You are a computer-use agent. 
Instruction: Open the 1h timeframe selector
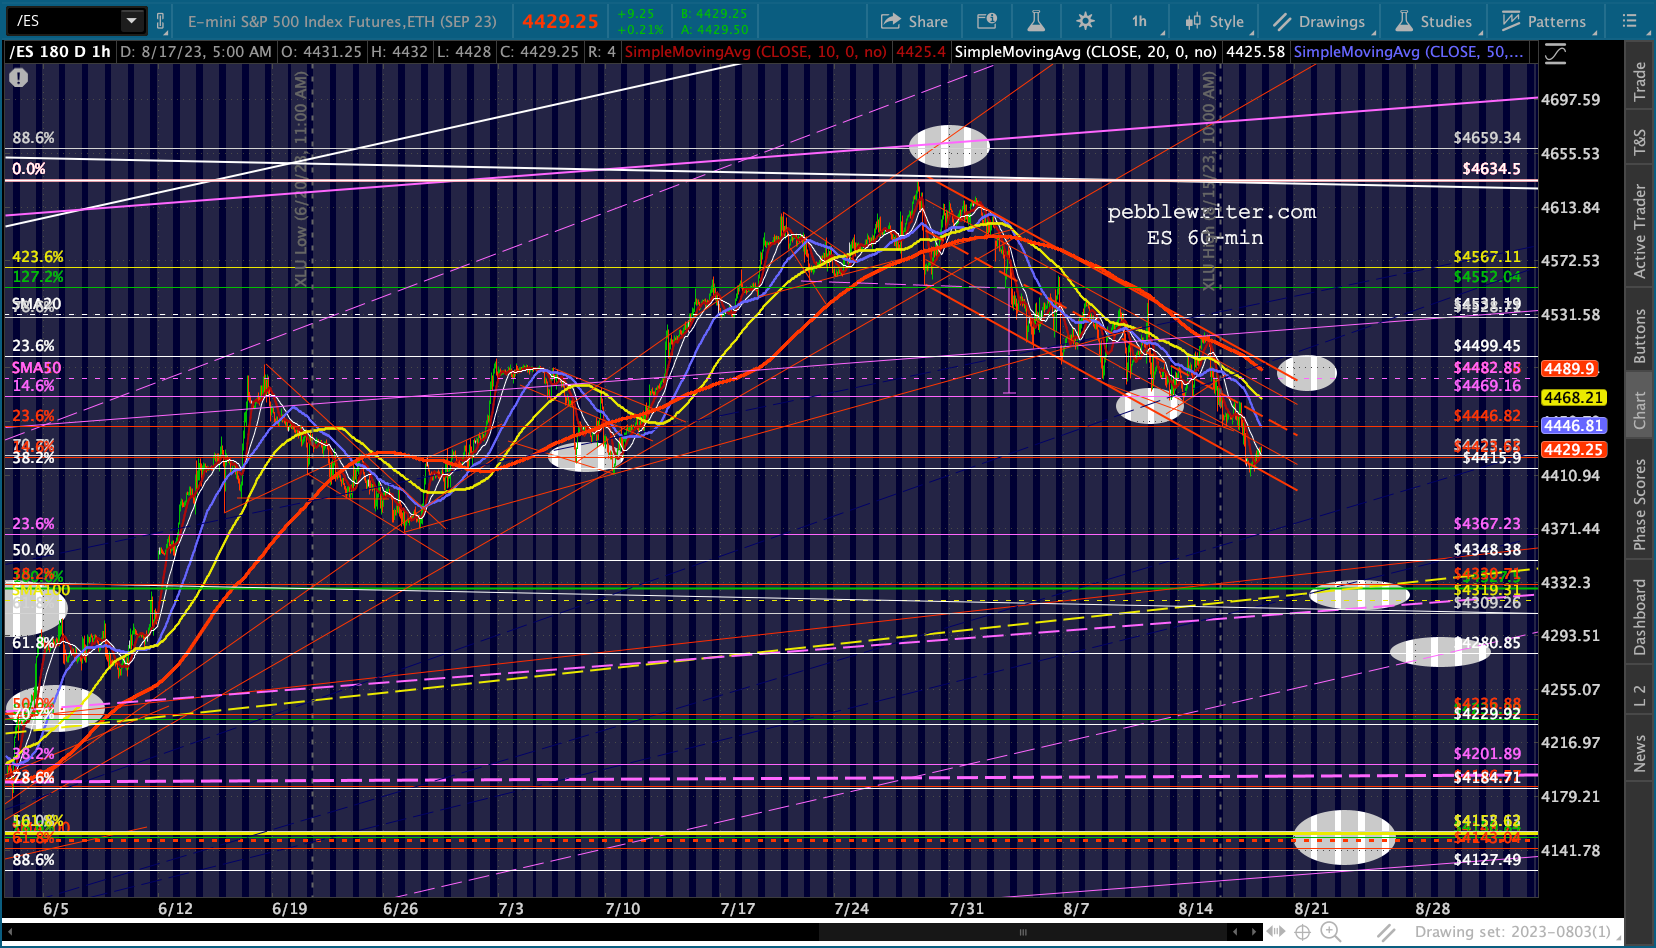1139,21
